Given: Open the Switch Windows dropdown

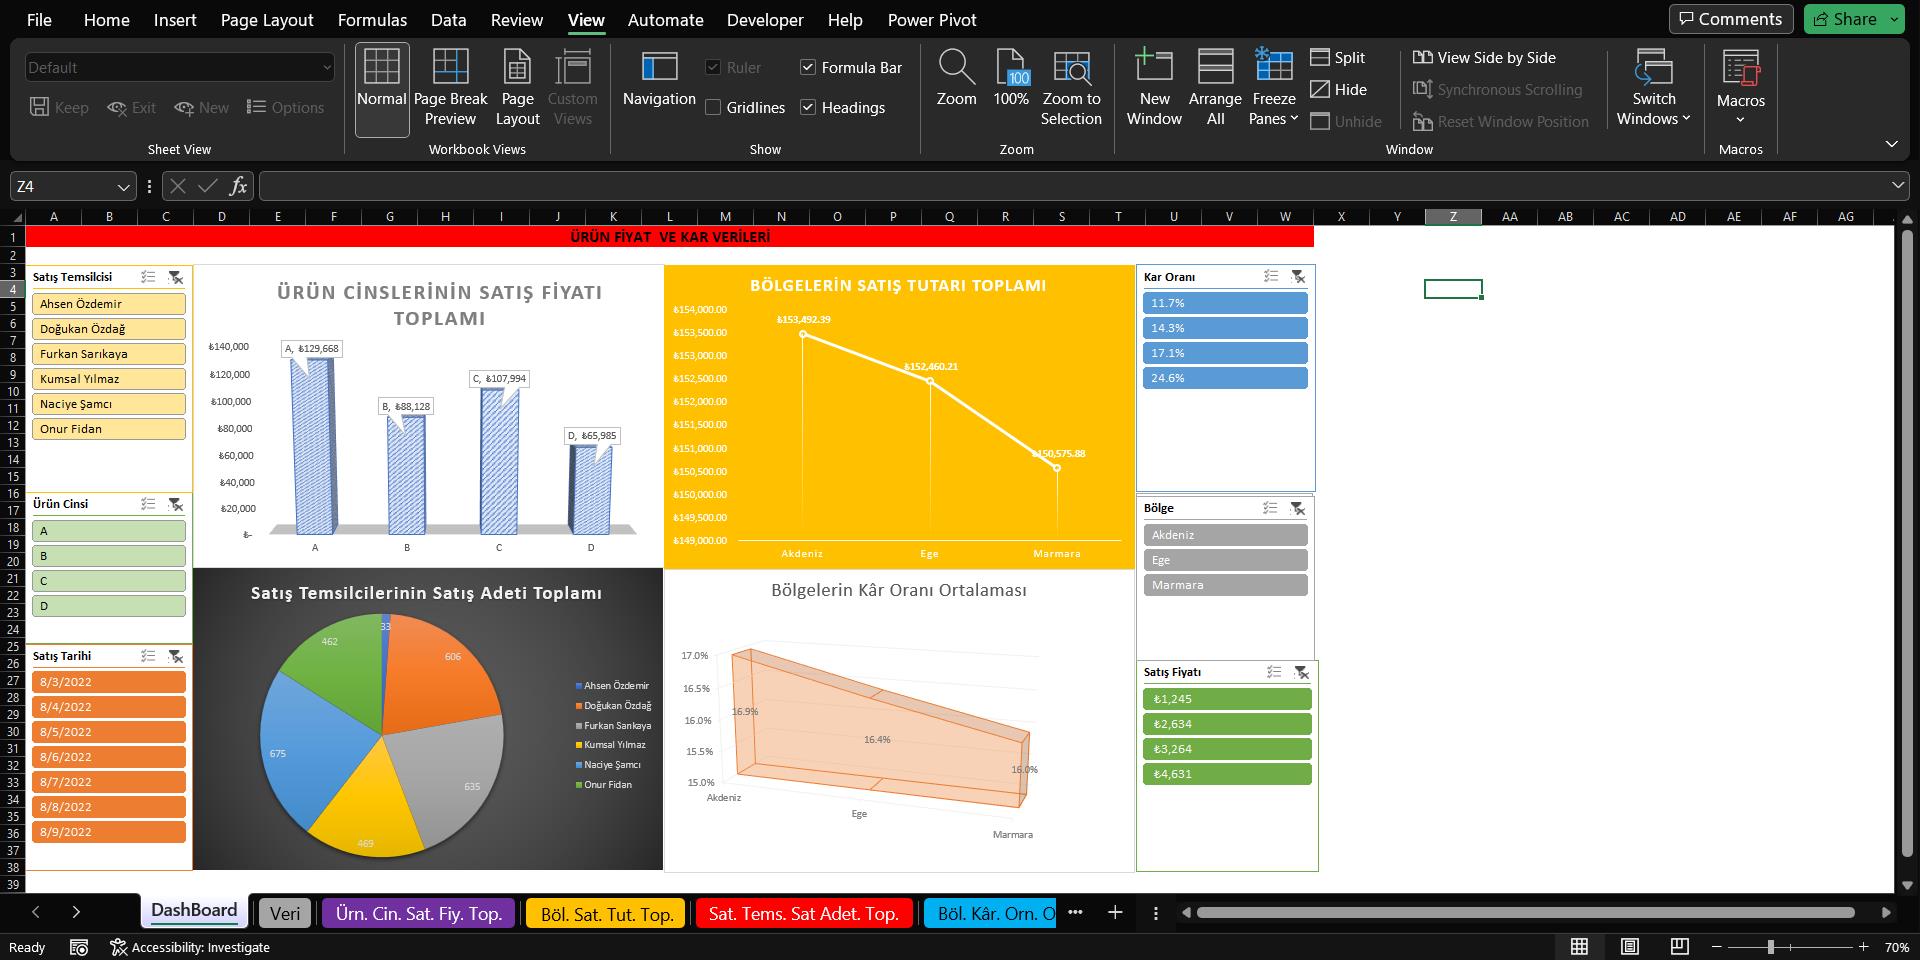Looking at the screenshot, I should [x=1654, y=118].
